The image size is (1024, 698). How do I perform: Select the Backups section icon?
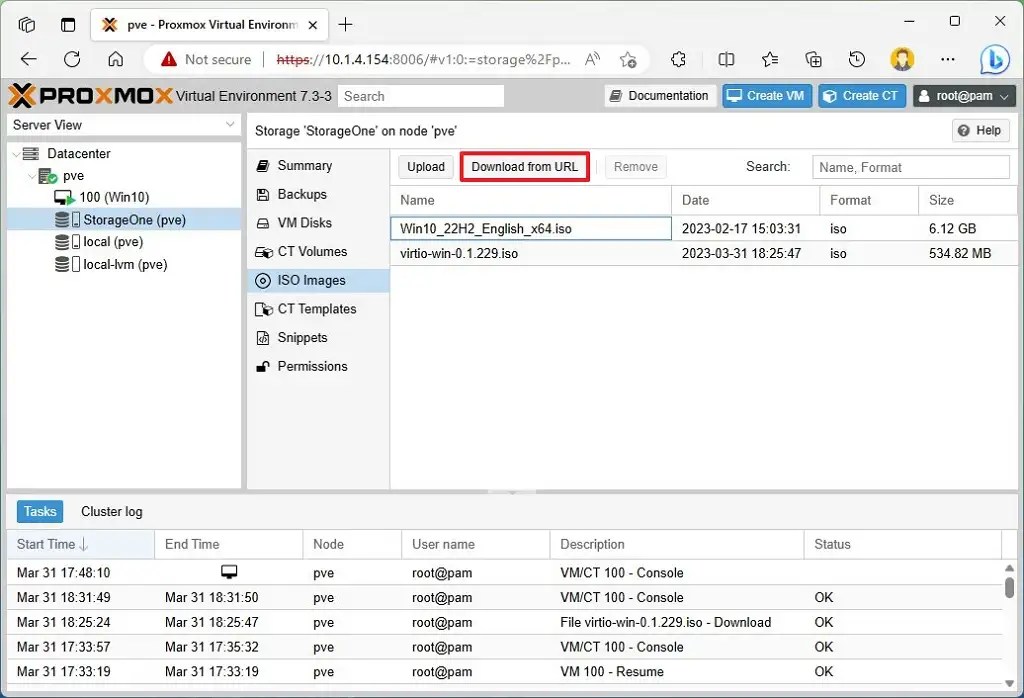click(x=265, y=194)
